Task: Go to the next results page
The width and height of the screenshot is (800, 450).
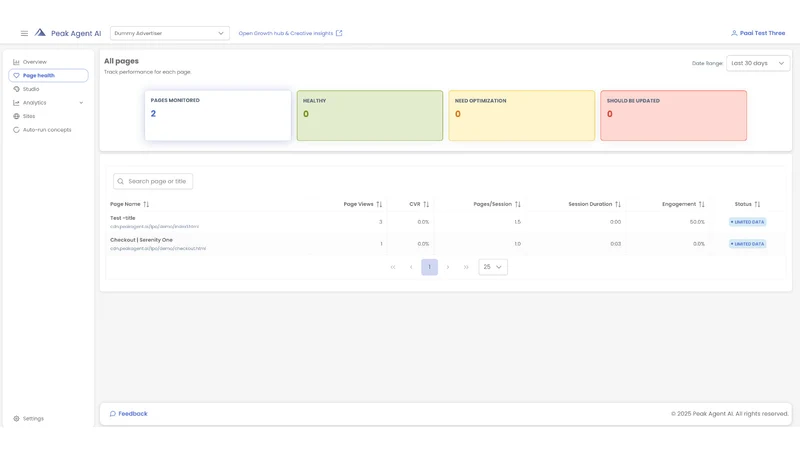Action: click(448, 267)
